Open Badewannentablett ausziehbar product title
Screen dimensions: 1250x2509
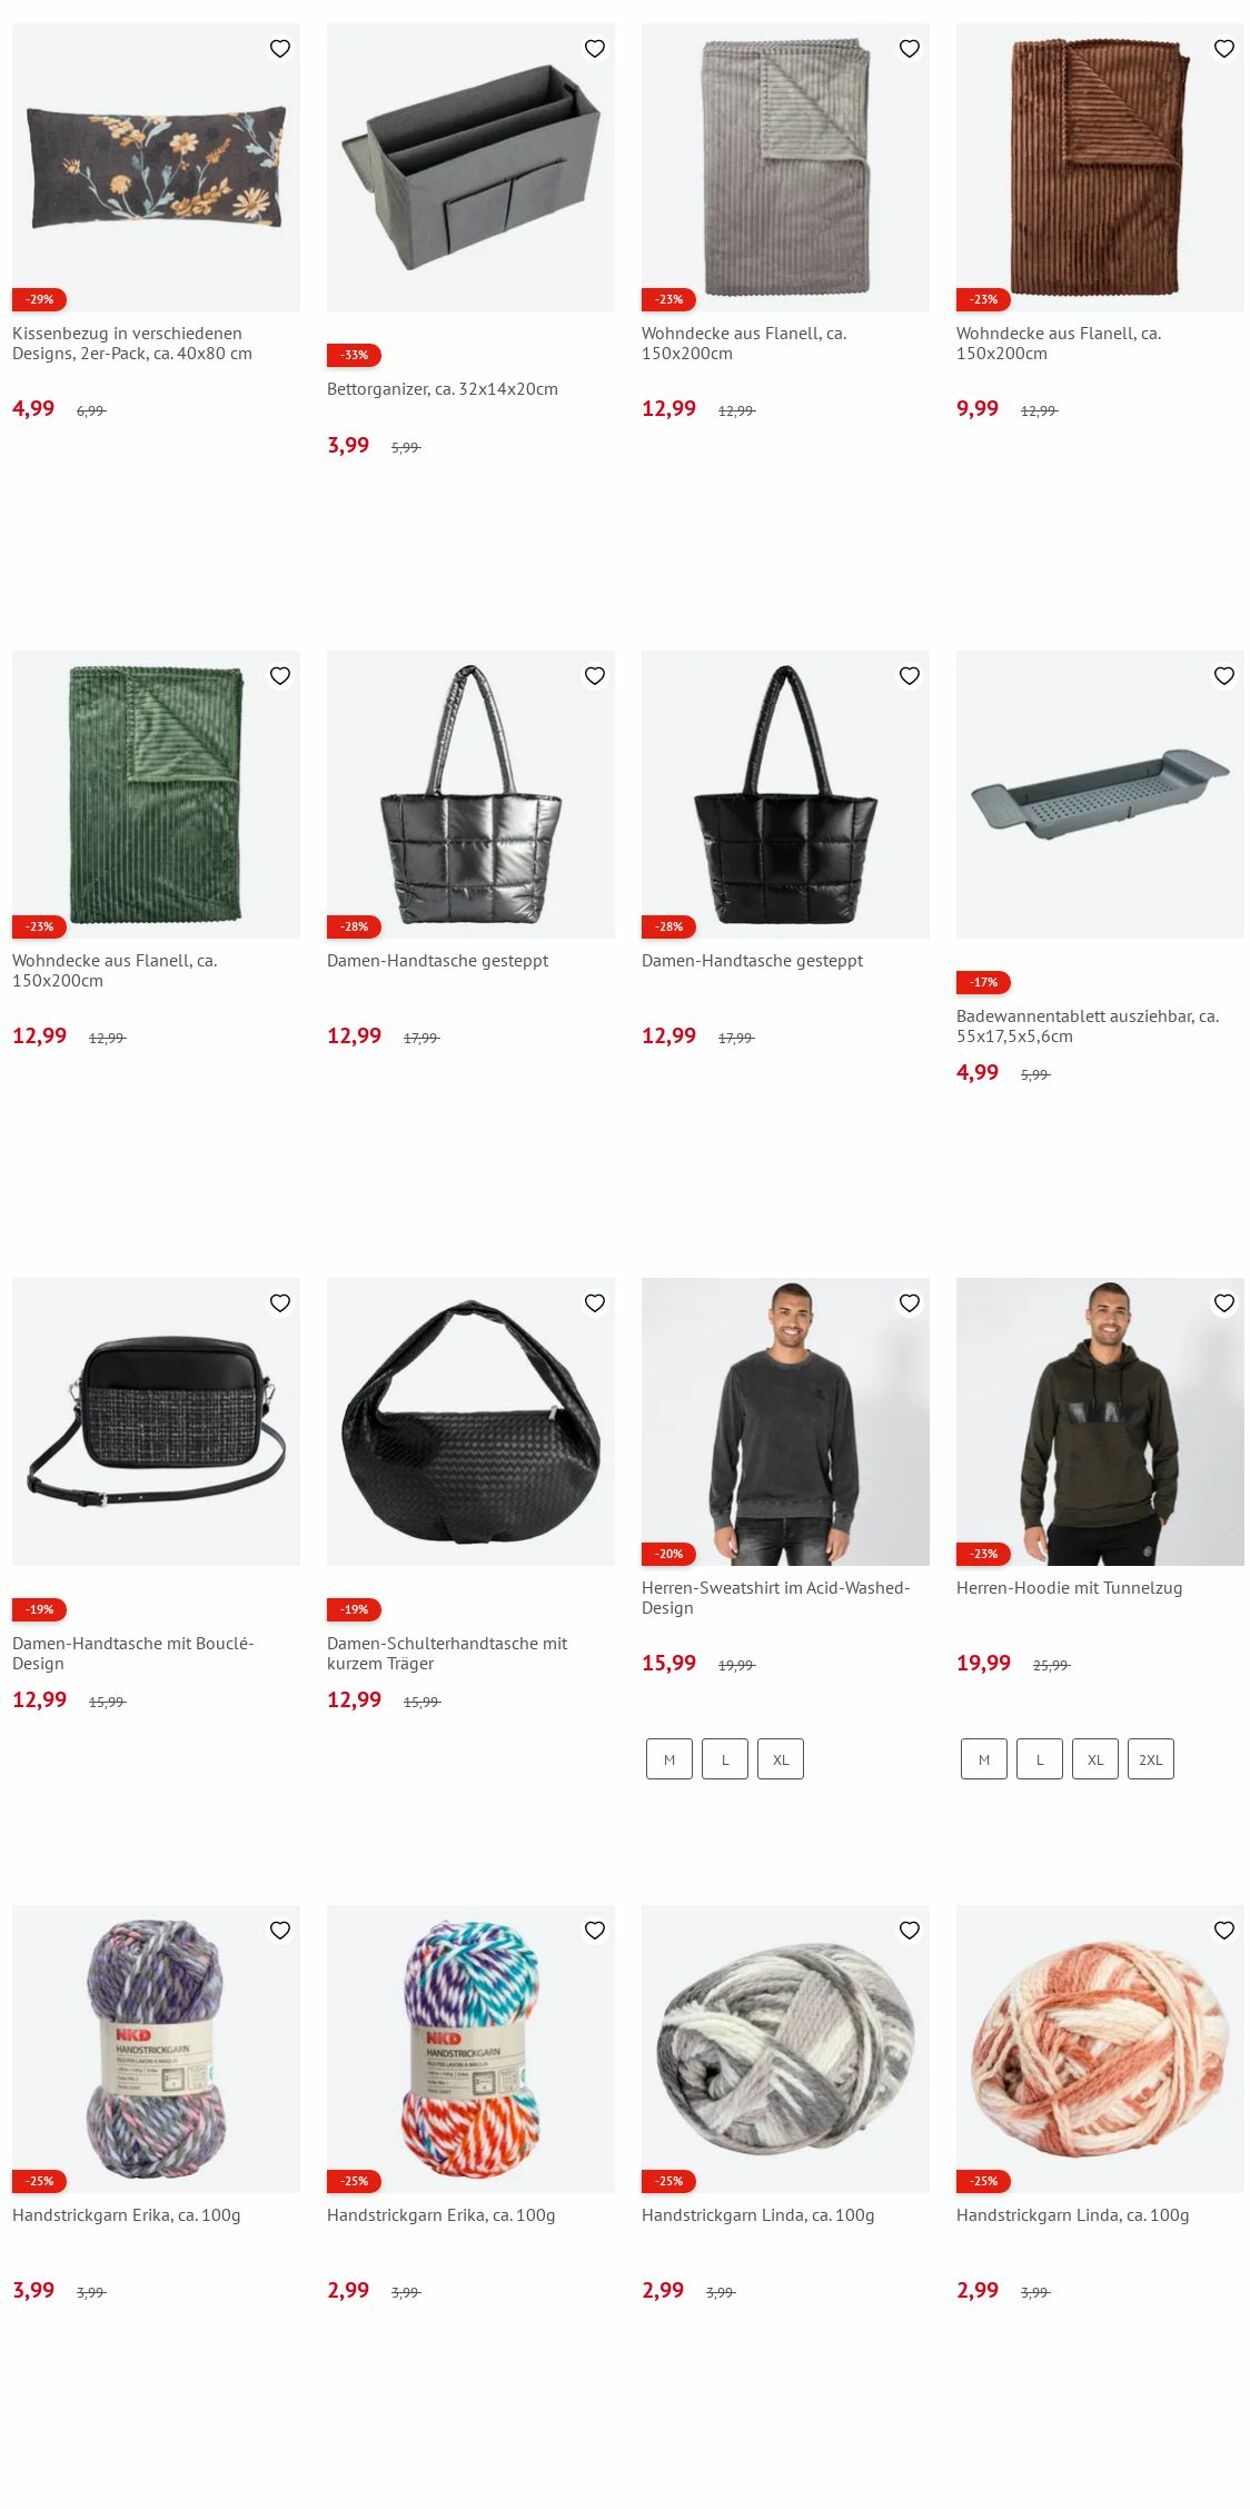[1087, 1026]
